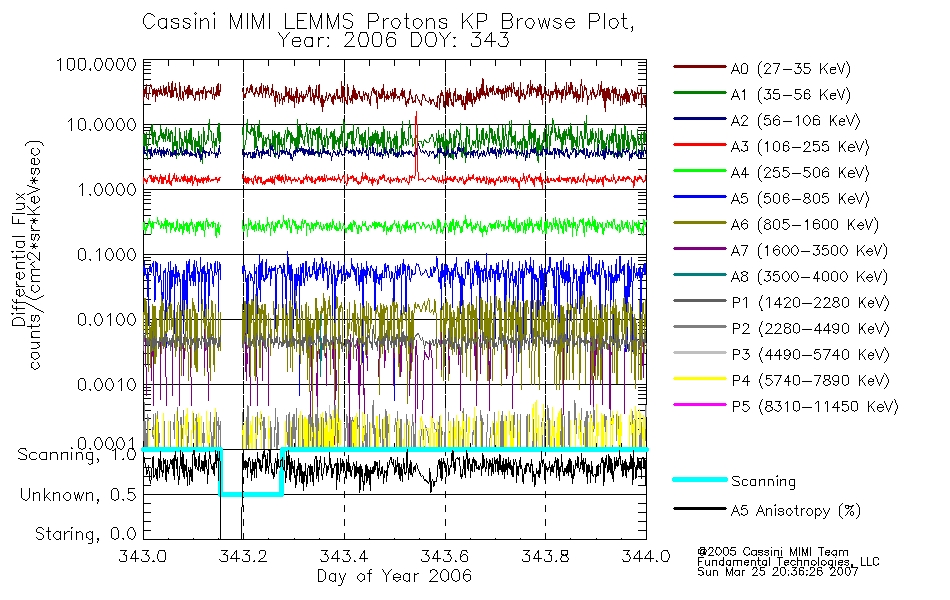Select the A5 Anisotropy (%) legend entry
Screen dimensions: 950x600
[767, 510]
